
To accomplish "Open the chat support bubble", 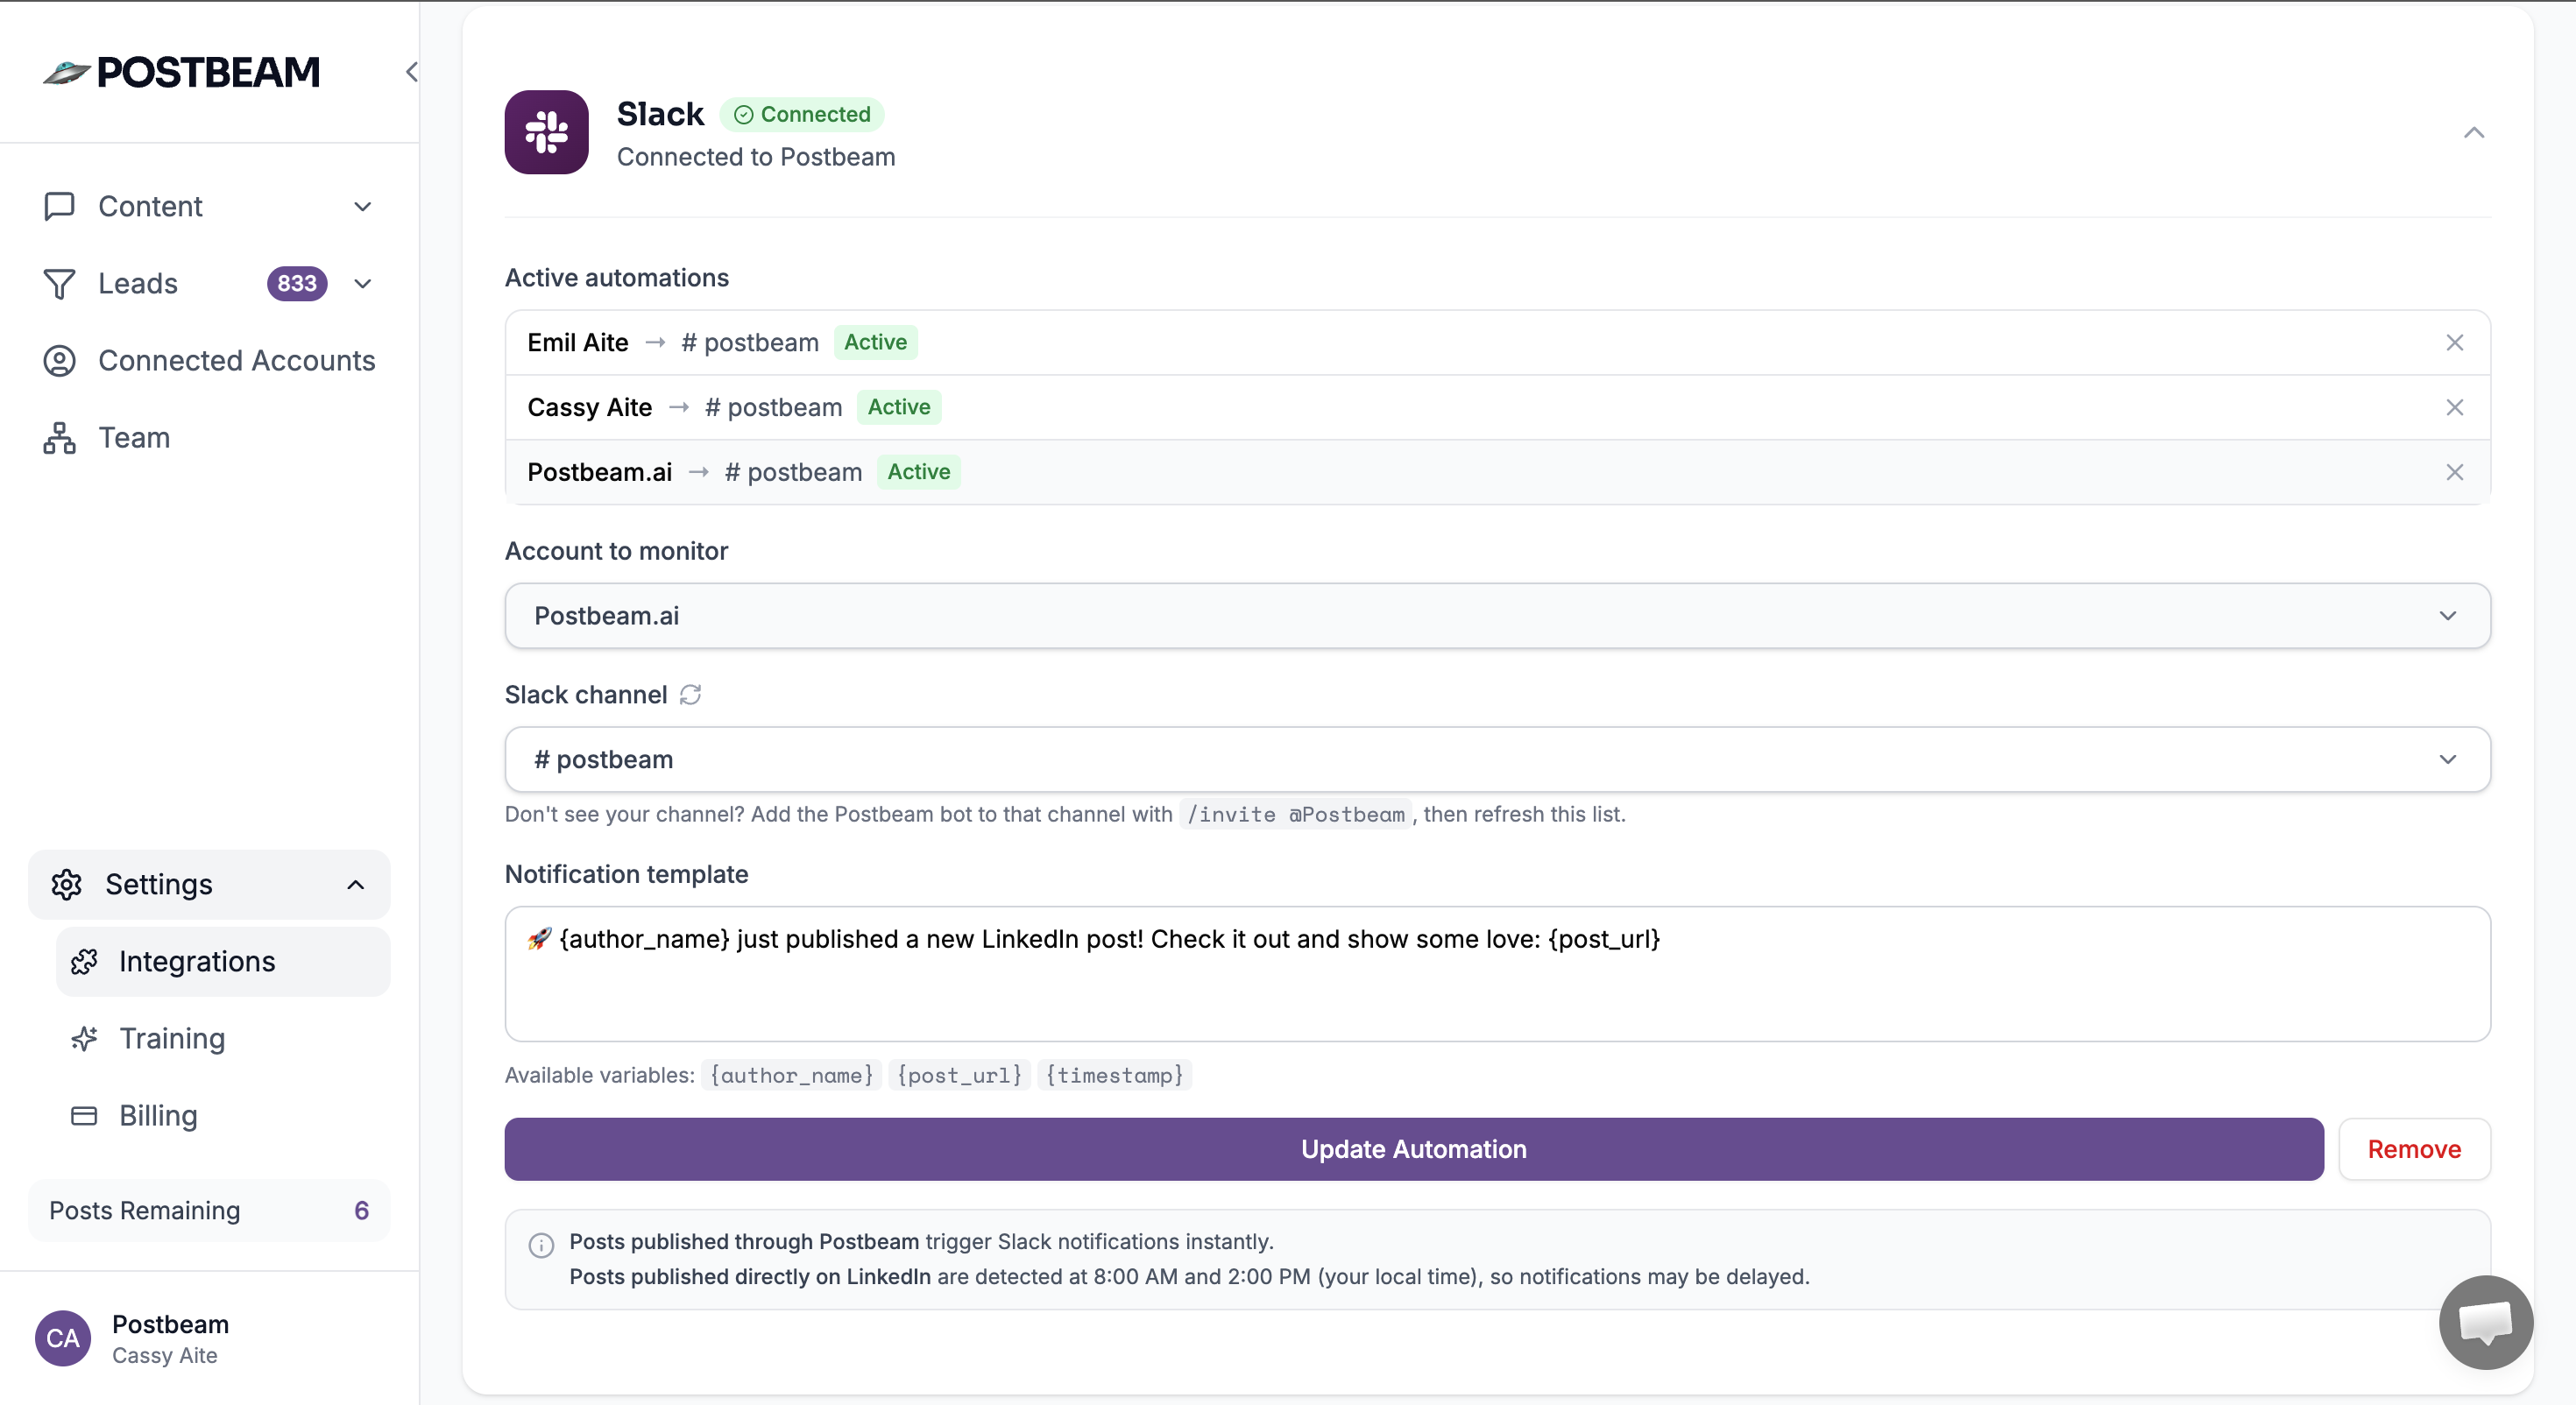I will 2485,1322.
